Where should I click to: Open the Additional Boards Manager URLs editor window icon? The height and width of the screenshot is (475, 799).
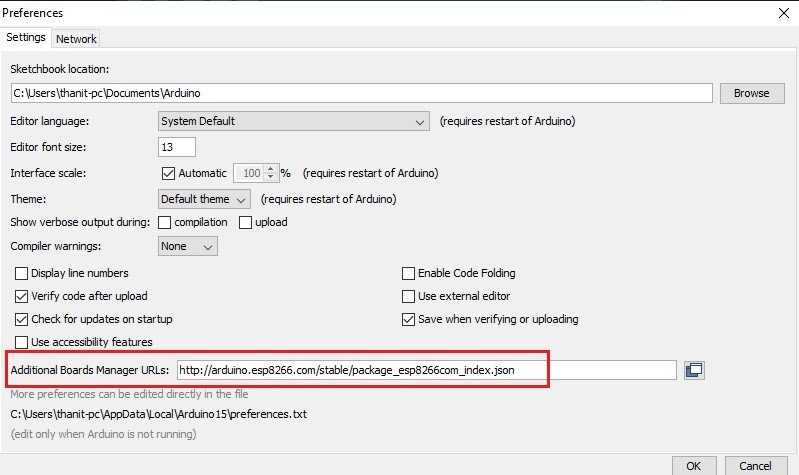coord(694,370)
